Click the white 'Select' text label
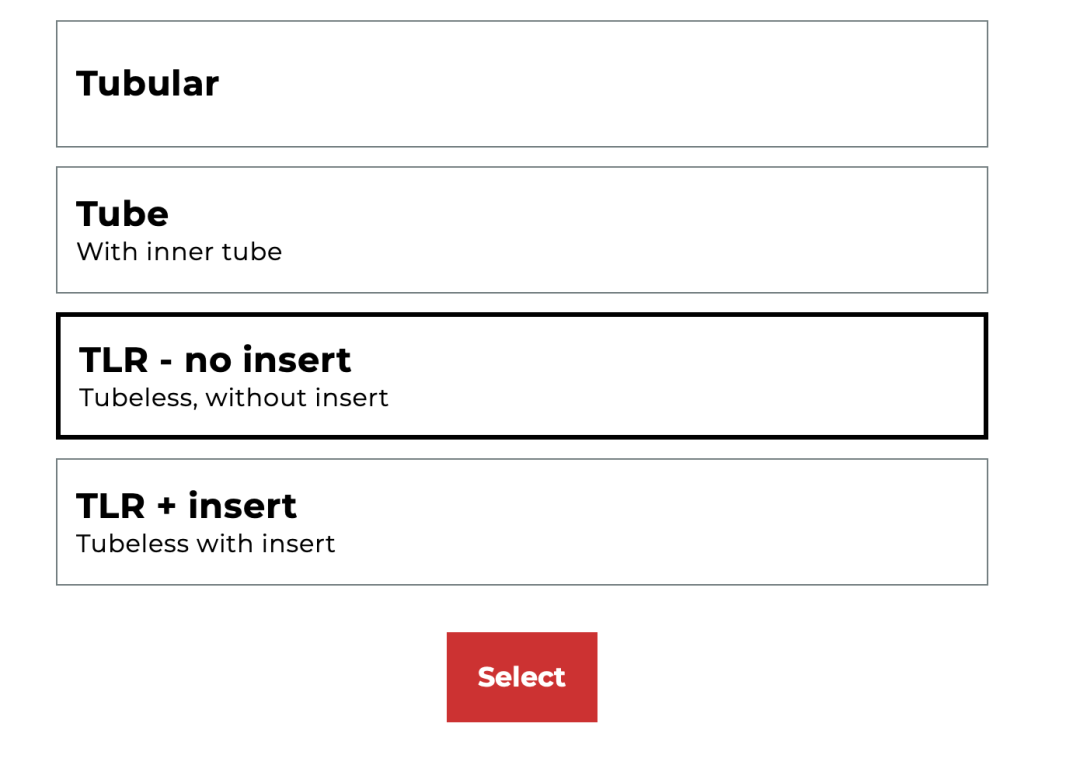 (x=521, y=677)
